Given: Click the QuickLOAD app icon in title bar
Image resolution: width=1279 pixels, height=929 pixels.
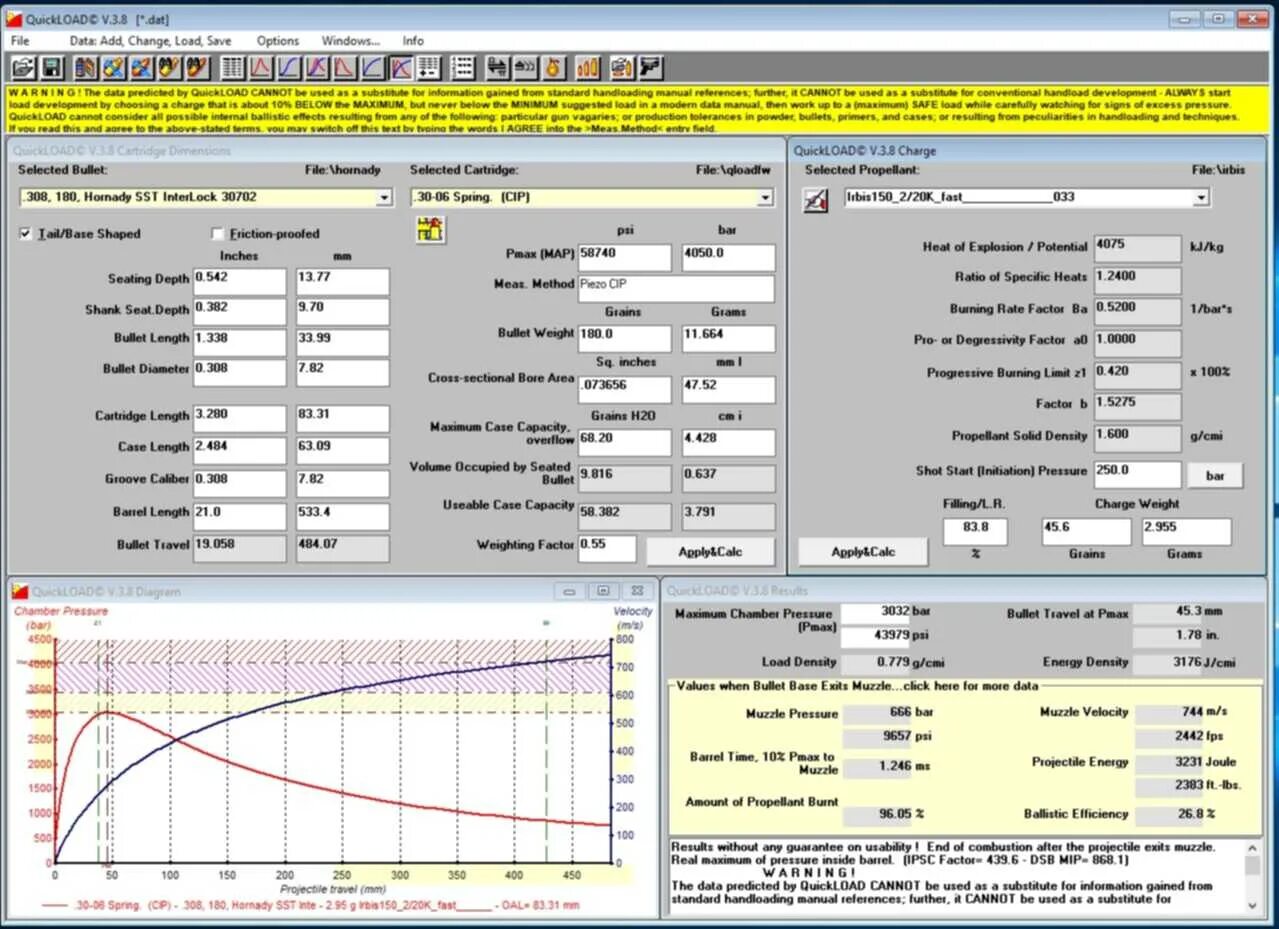Looking at the screenshot, I should pyautogui.click(x=14, y=18).
